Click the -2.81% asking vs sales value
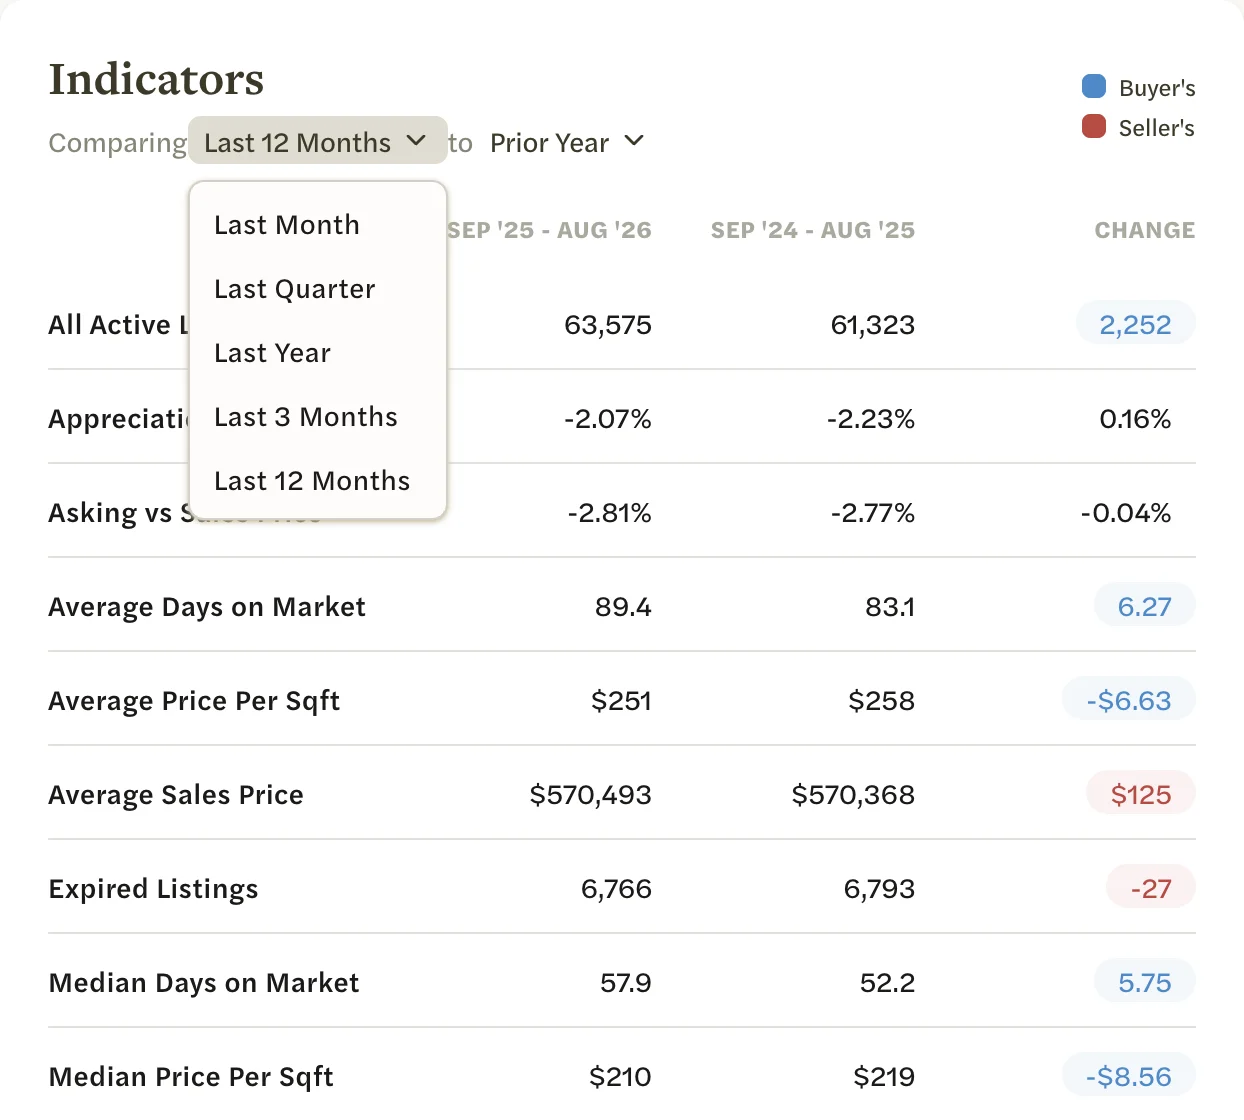The image size is (1244, 1120). click(610, 513)
